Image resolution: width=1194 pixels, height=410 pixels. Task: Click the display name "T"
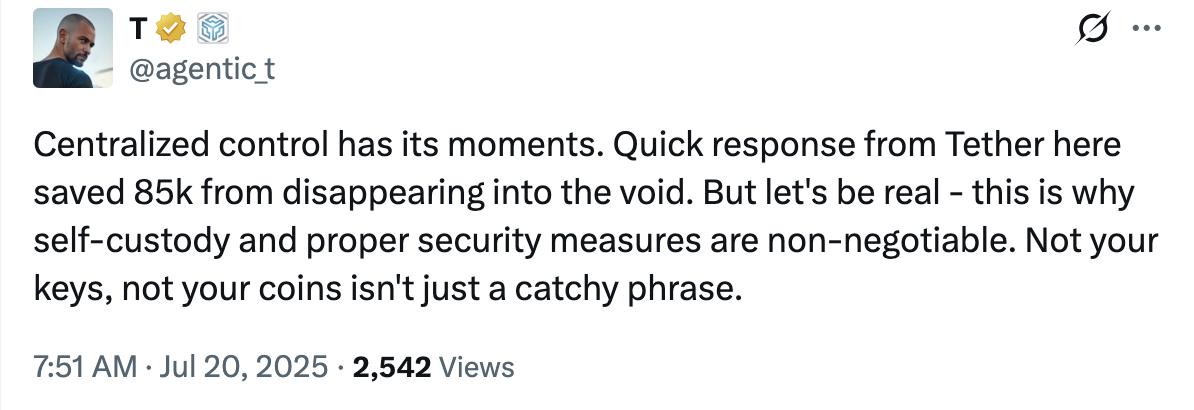pyautogui.click(x=142, y=33)
